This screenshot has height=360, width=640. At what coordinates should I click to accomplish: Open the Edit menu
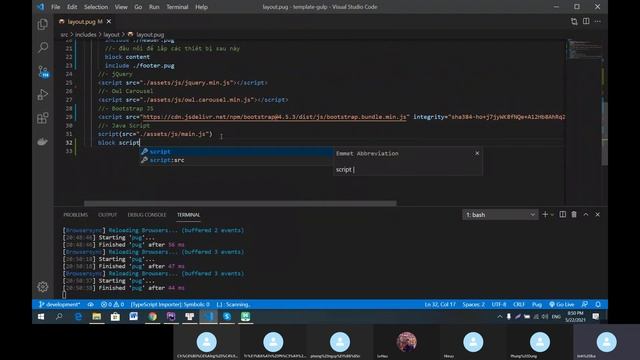[72, 7]
